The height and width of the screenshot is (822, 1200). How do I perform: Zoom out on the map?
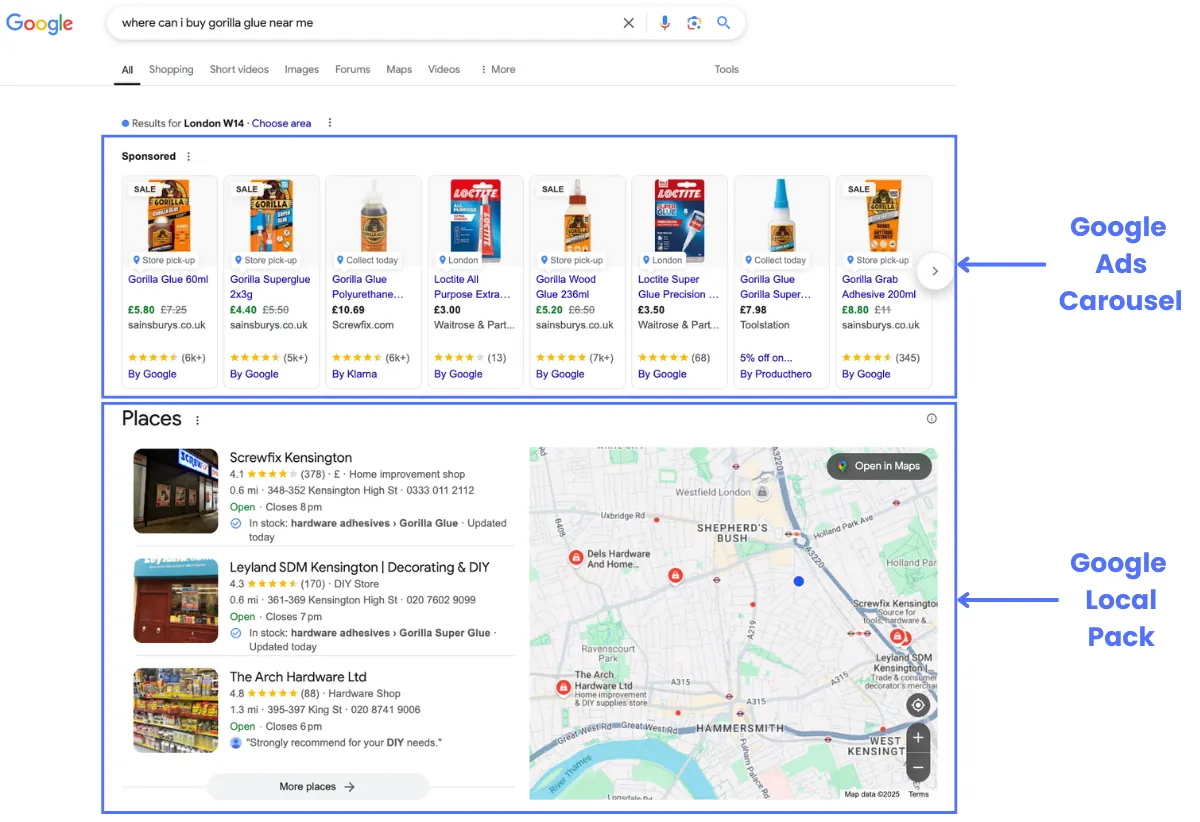point(918,767)
